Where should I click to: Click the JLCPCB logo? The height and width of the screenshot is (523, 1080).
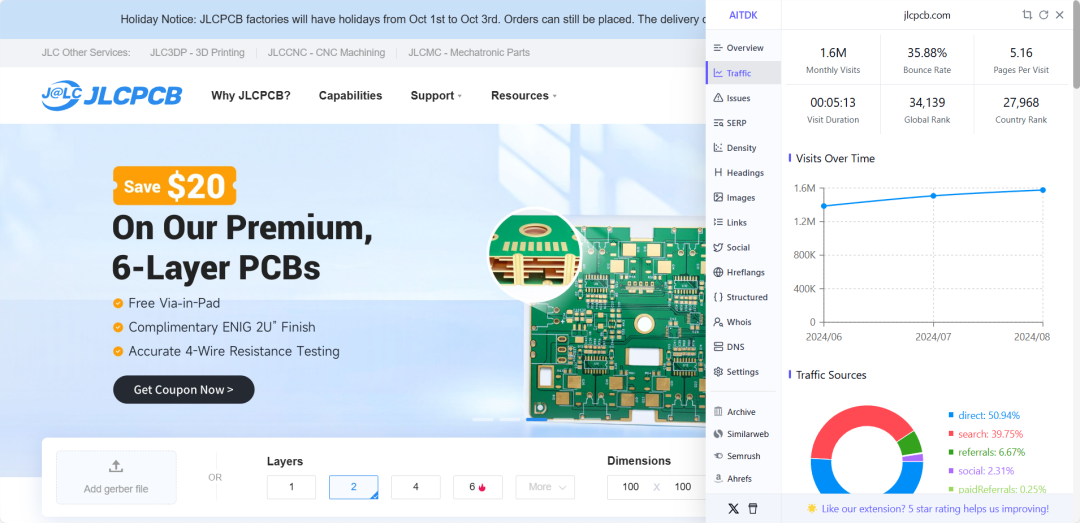click(x=111, y=95)
